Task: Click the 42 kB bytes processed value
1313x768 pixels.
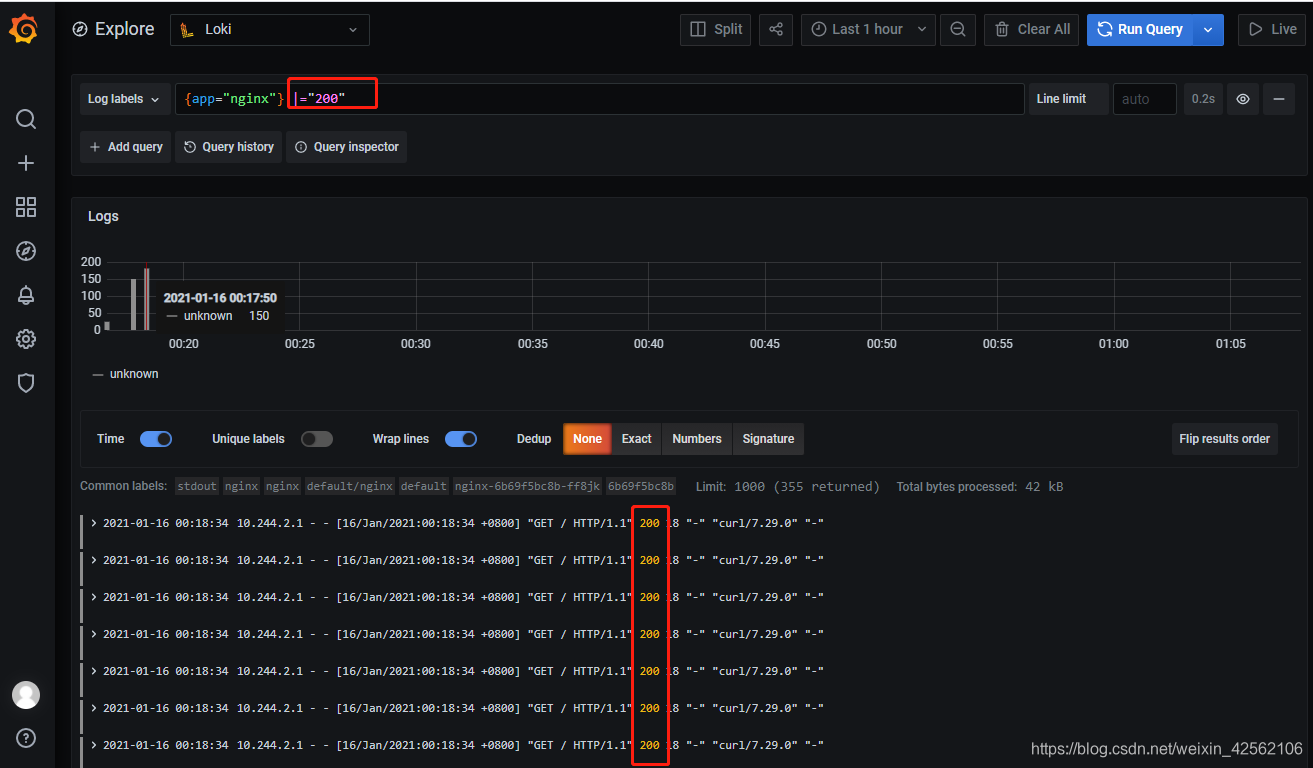Action: point(1044,487)
